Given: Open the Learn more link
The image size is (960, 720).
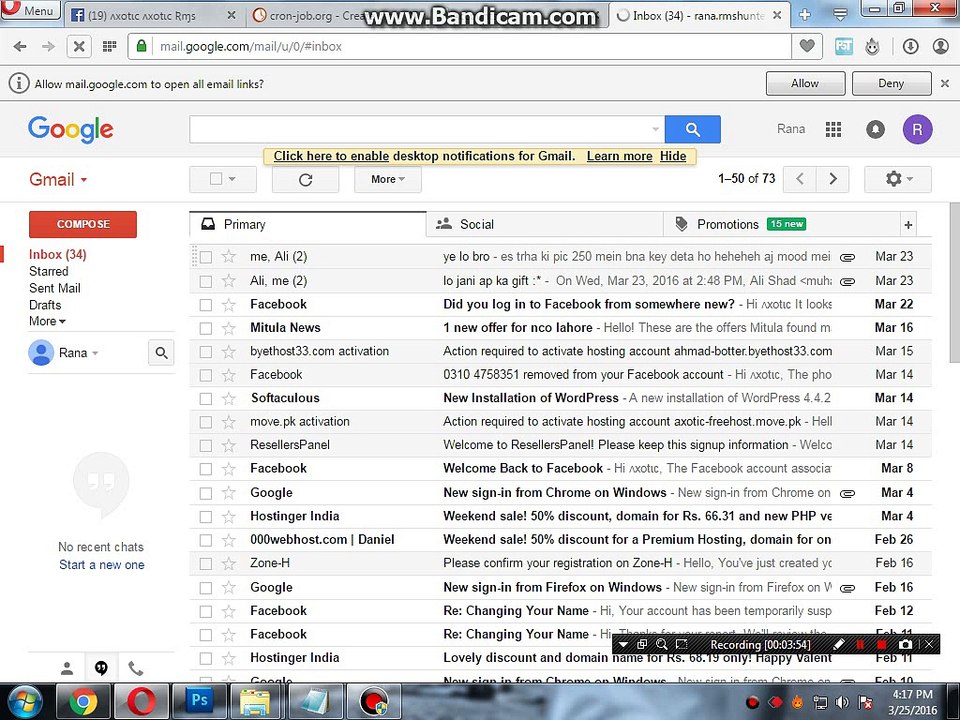Looking at the screenshot, I should point(620,156).
